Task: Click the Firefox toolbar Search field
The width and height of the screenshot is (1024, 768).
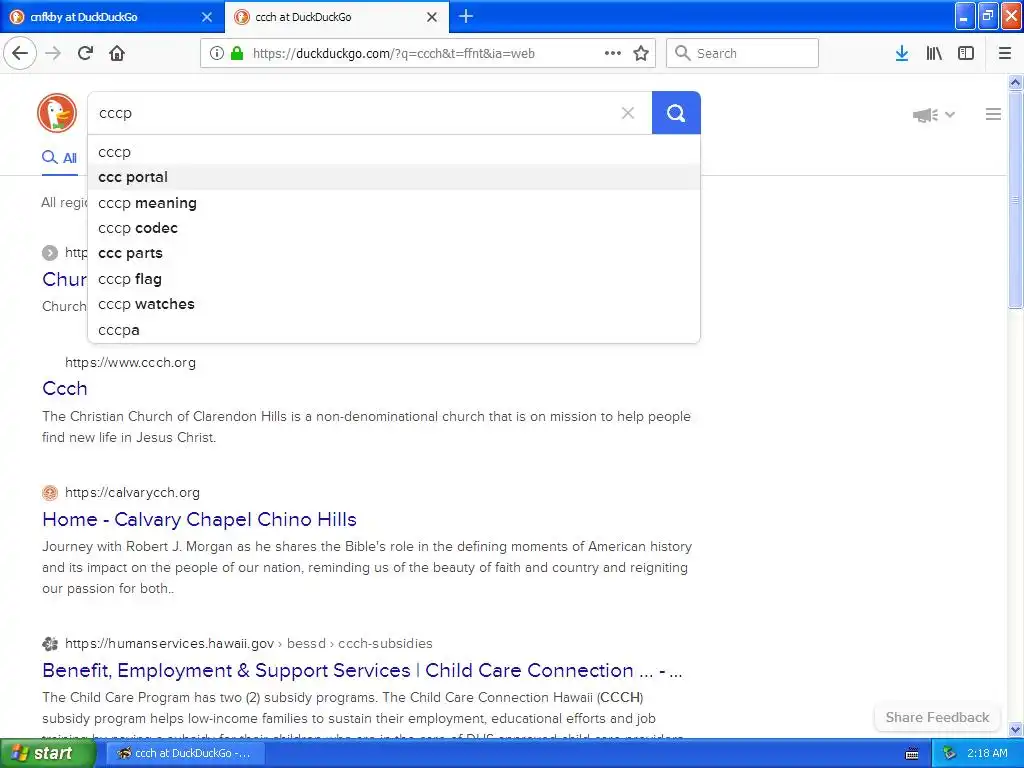Action: click(x=742, y=53)
